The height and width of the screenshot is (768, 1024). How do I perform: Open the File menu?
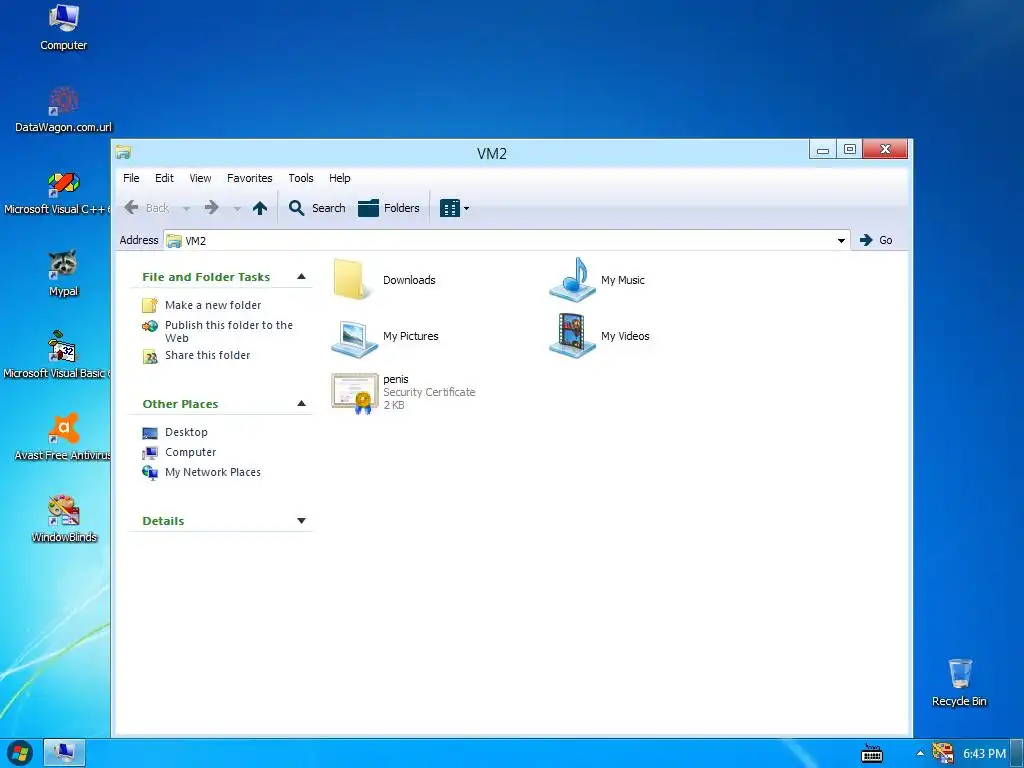point(131,178)
